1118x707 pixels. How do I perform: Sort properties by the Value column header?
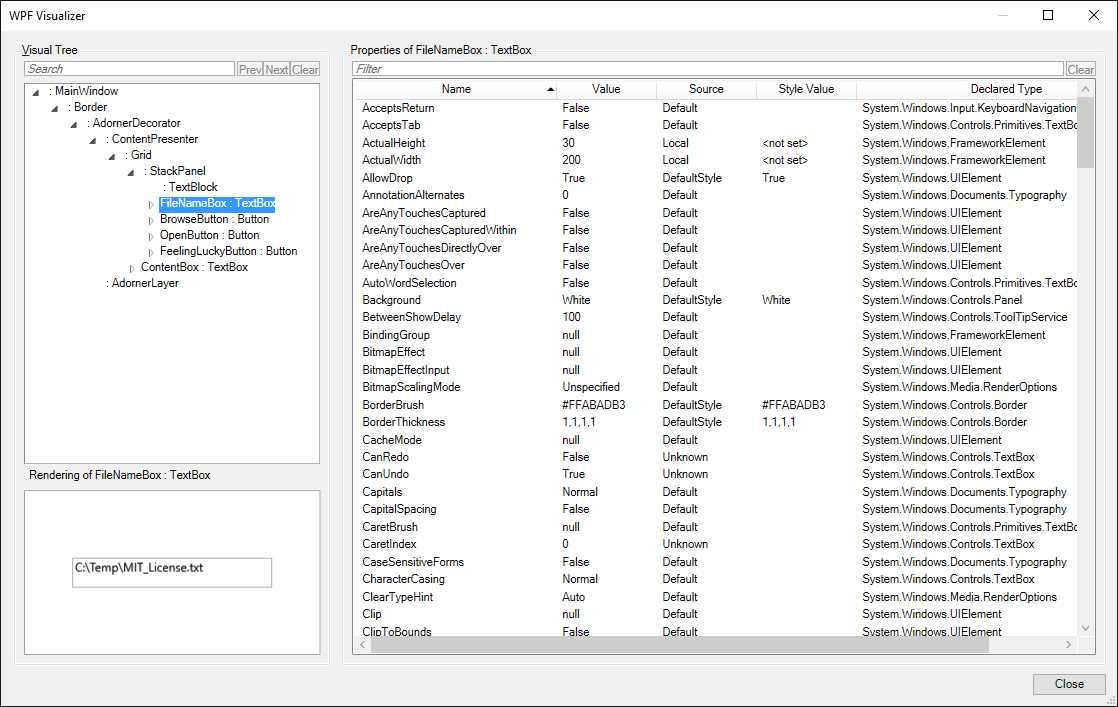click(x=607, y=89)
